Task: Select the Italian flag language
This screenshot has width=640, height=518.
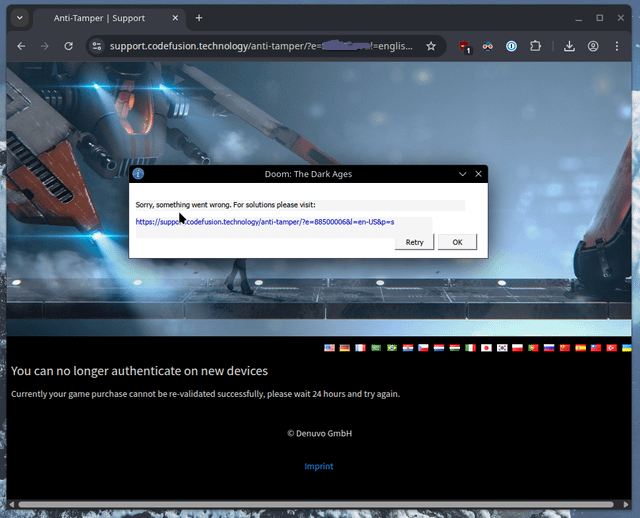Action: coord(471,348)
